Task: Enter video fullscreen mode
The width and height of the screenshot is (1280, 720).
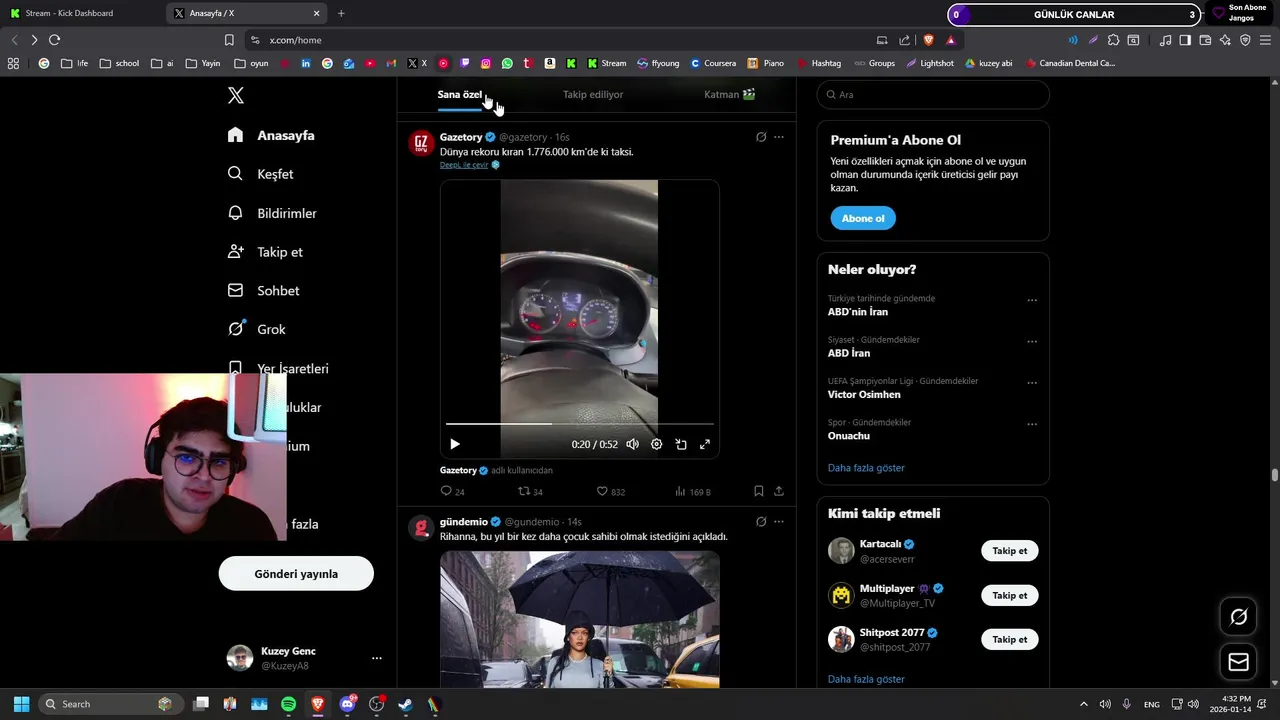Action: pos(704,444)
